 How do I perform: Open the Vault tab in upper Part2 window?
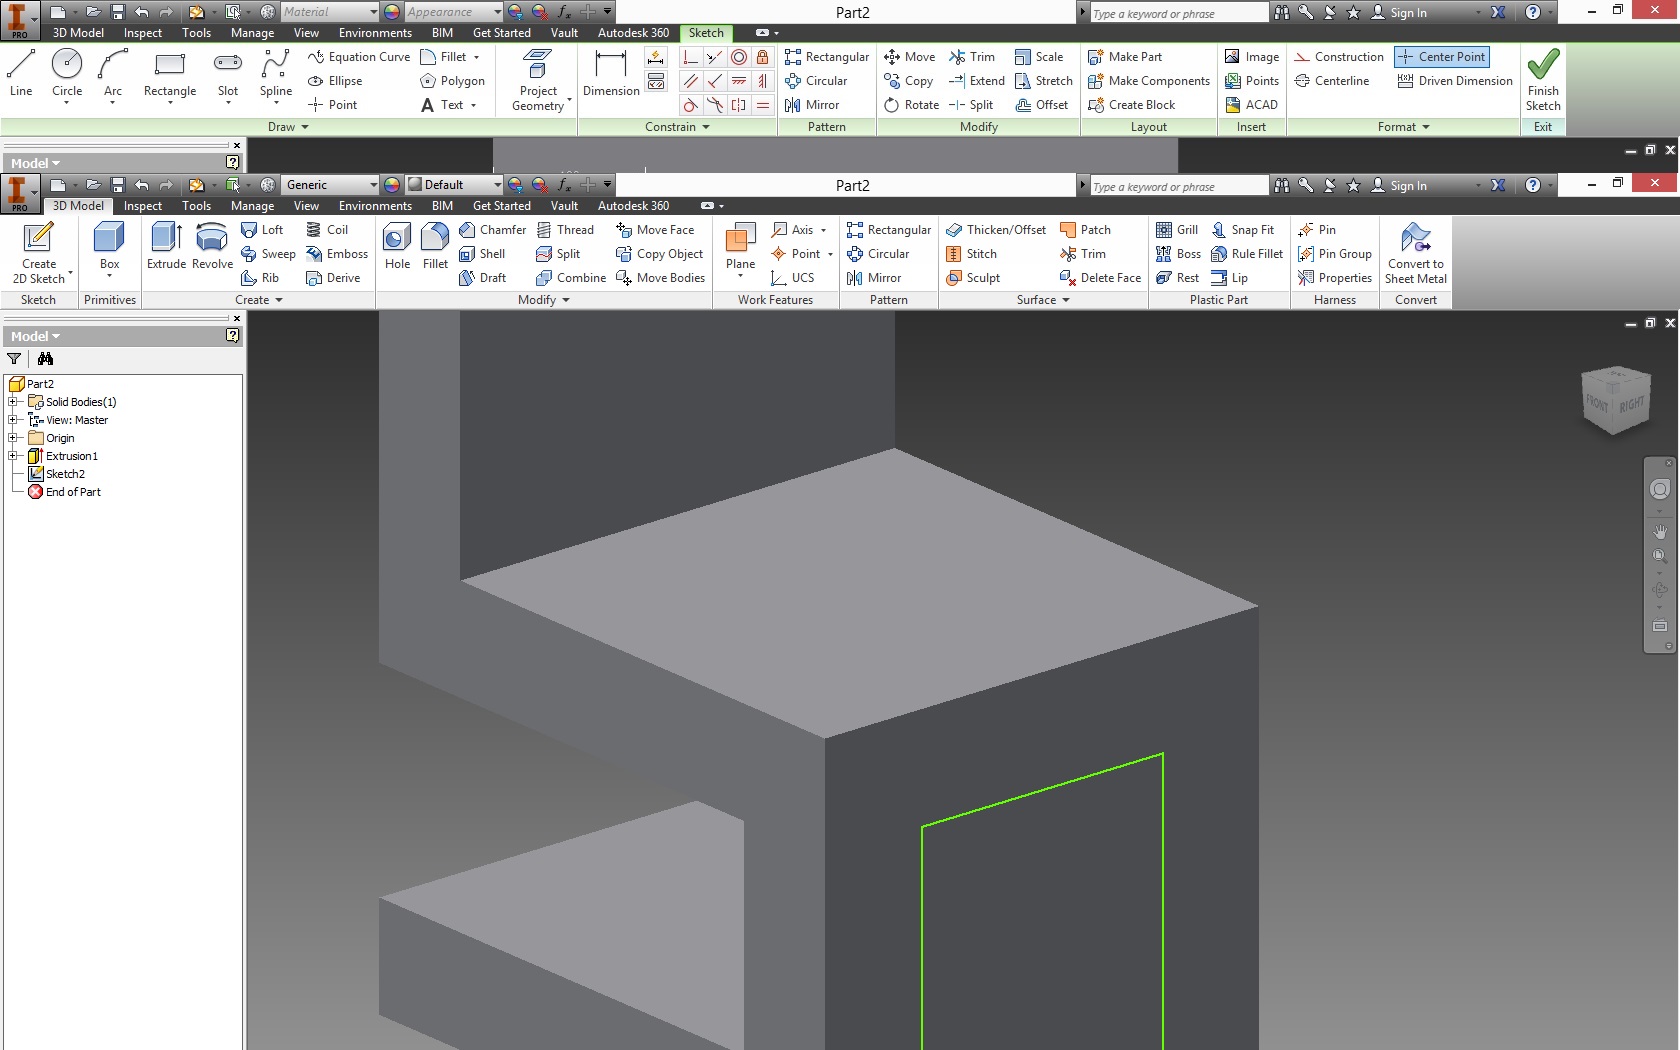(x=564, y=33)
